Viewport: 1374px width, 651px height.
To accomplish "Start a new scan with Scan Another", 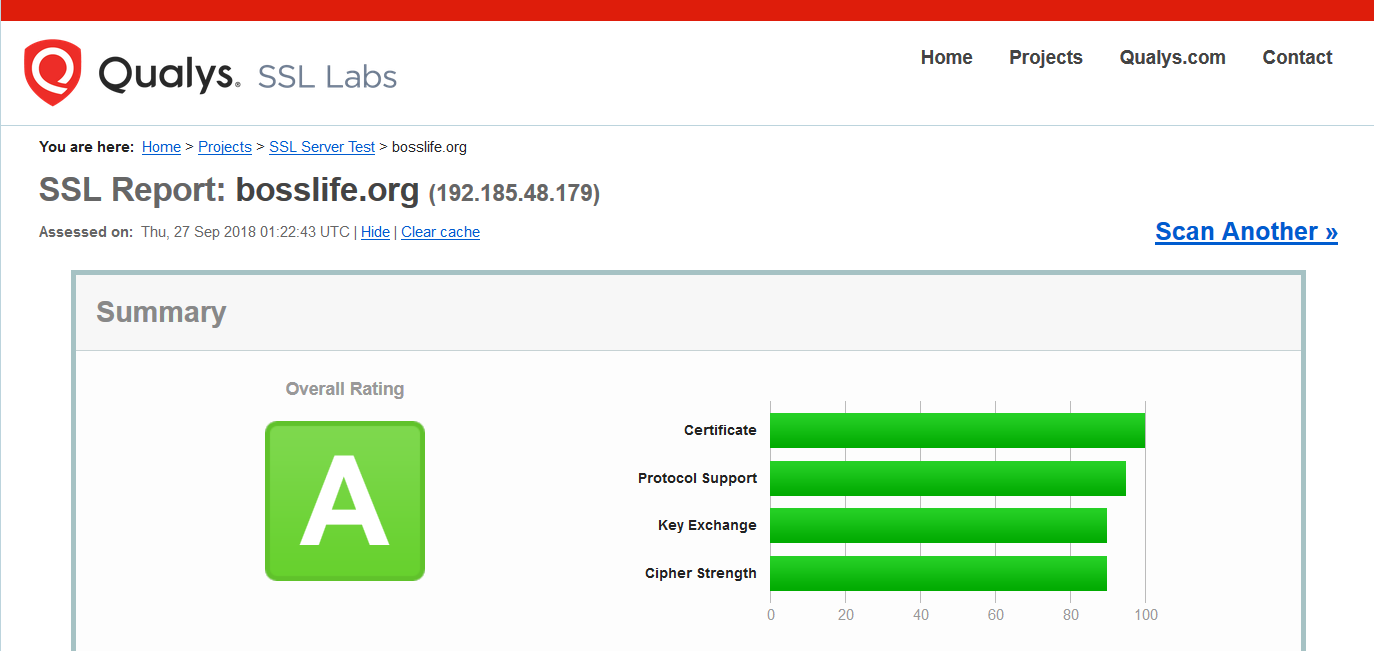I will (1246, 232).
